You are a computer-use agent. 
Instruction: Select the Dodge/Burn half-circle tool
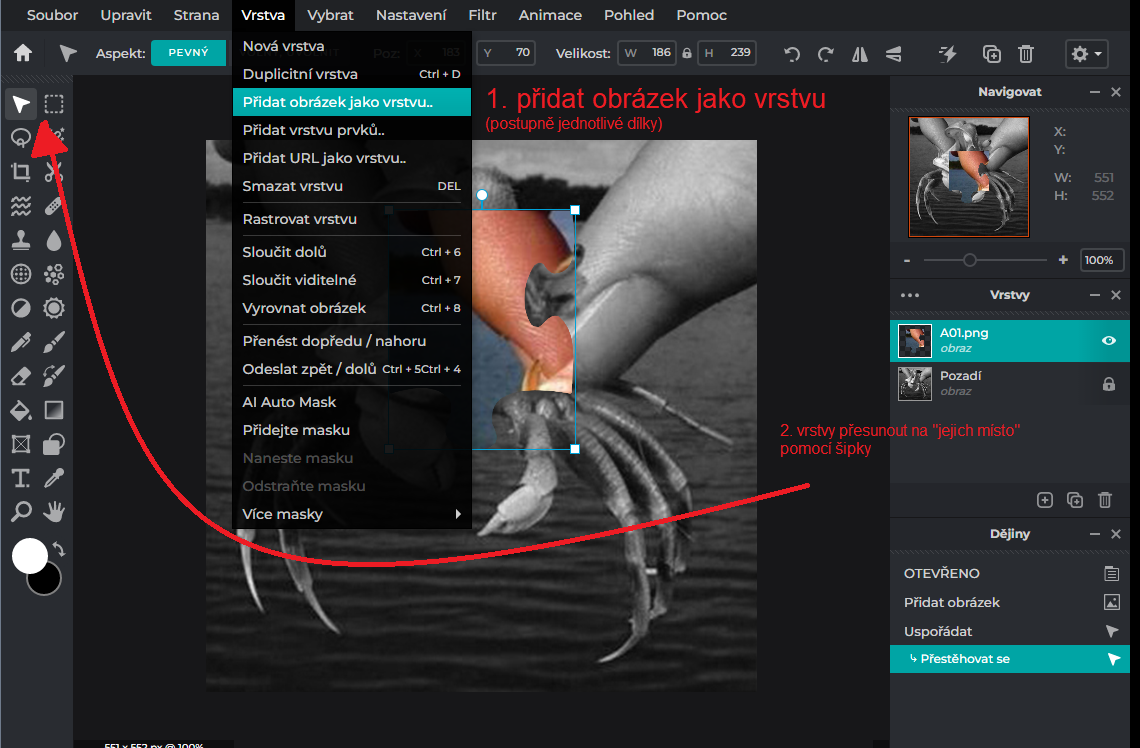21,308
